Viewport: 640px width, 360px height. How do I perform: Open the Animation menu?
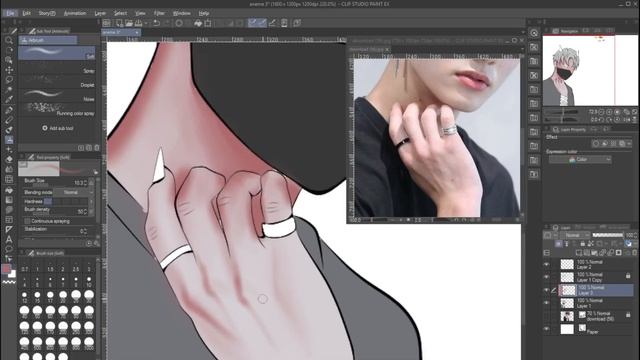(75, 13)
